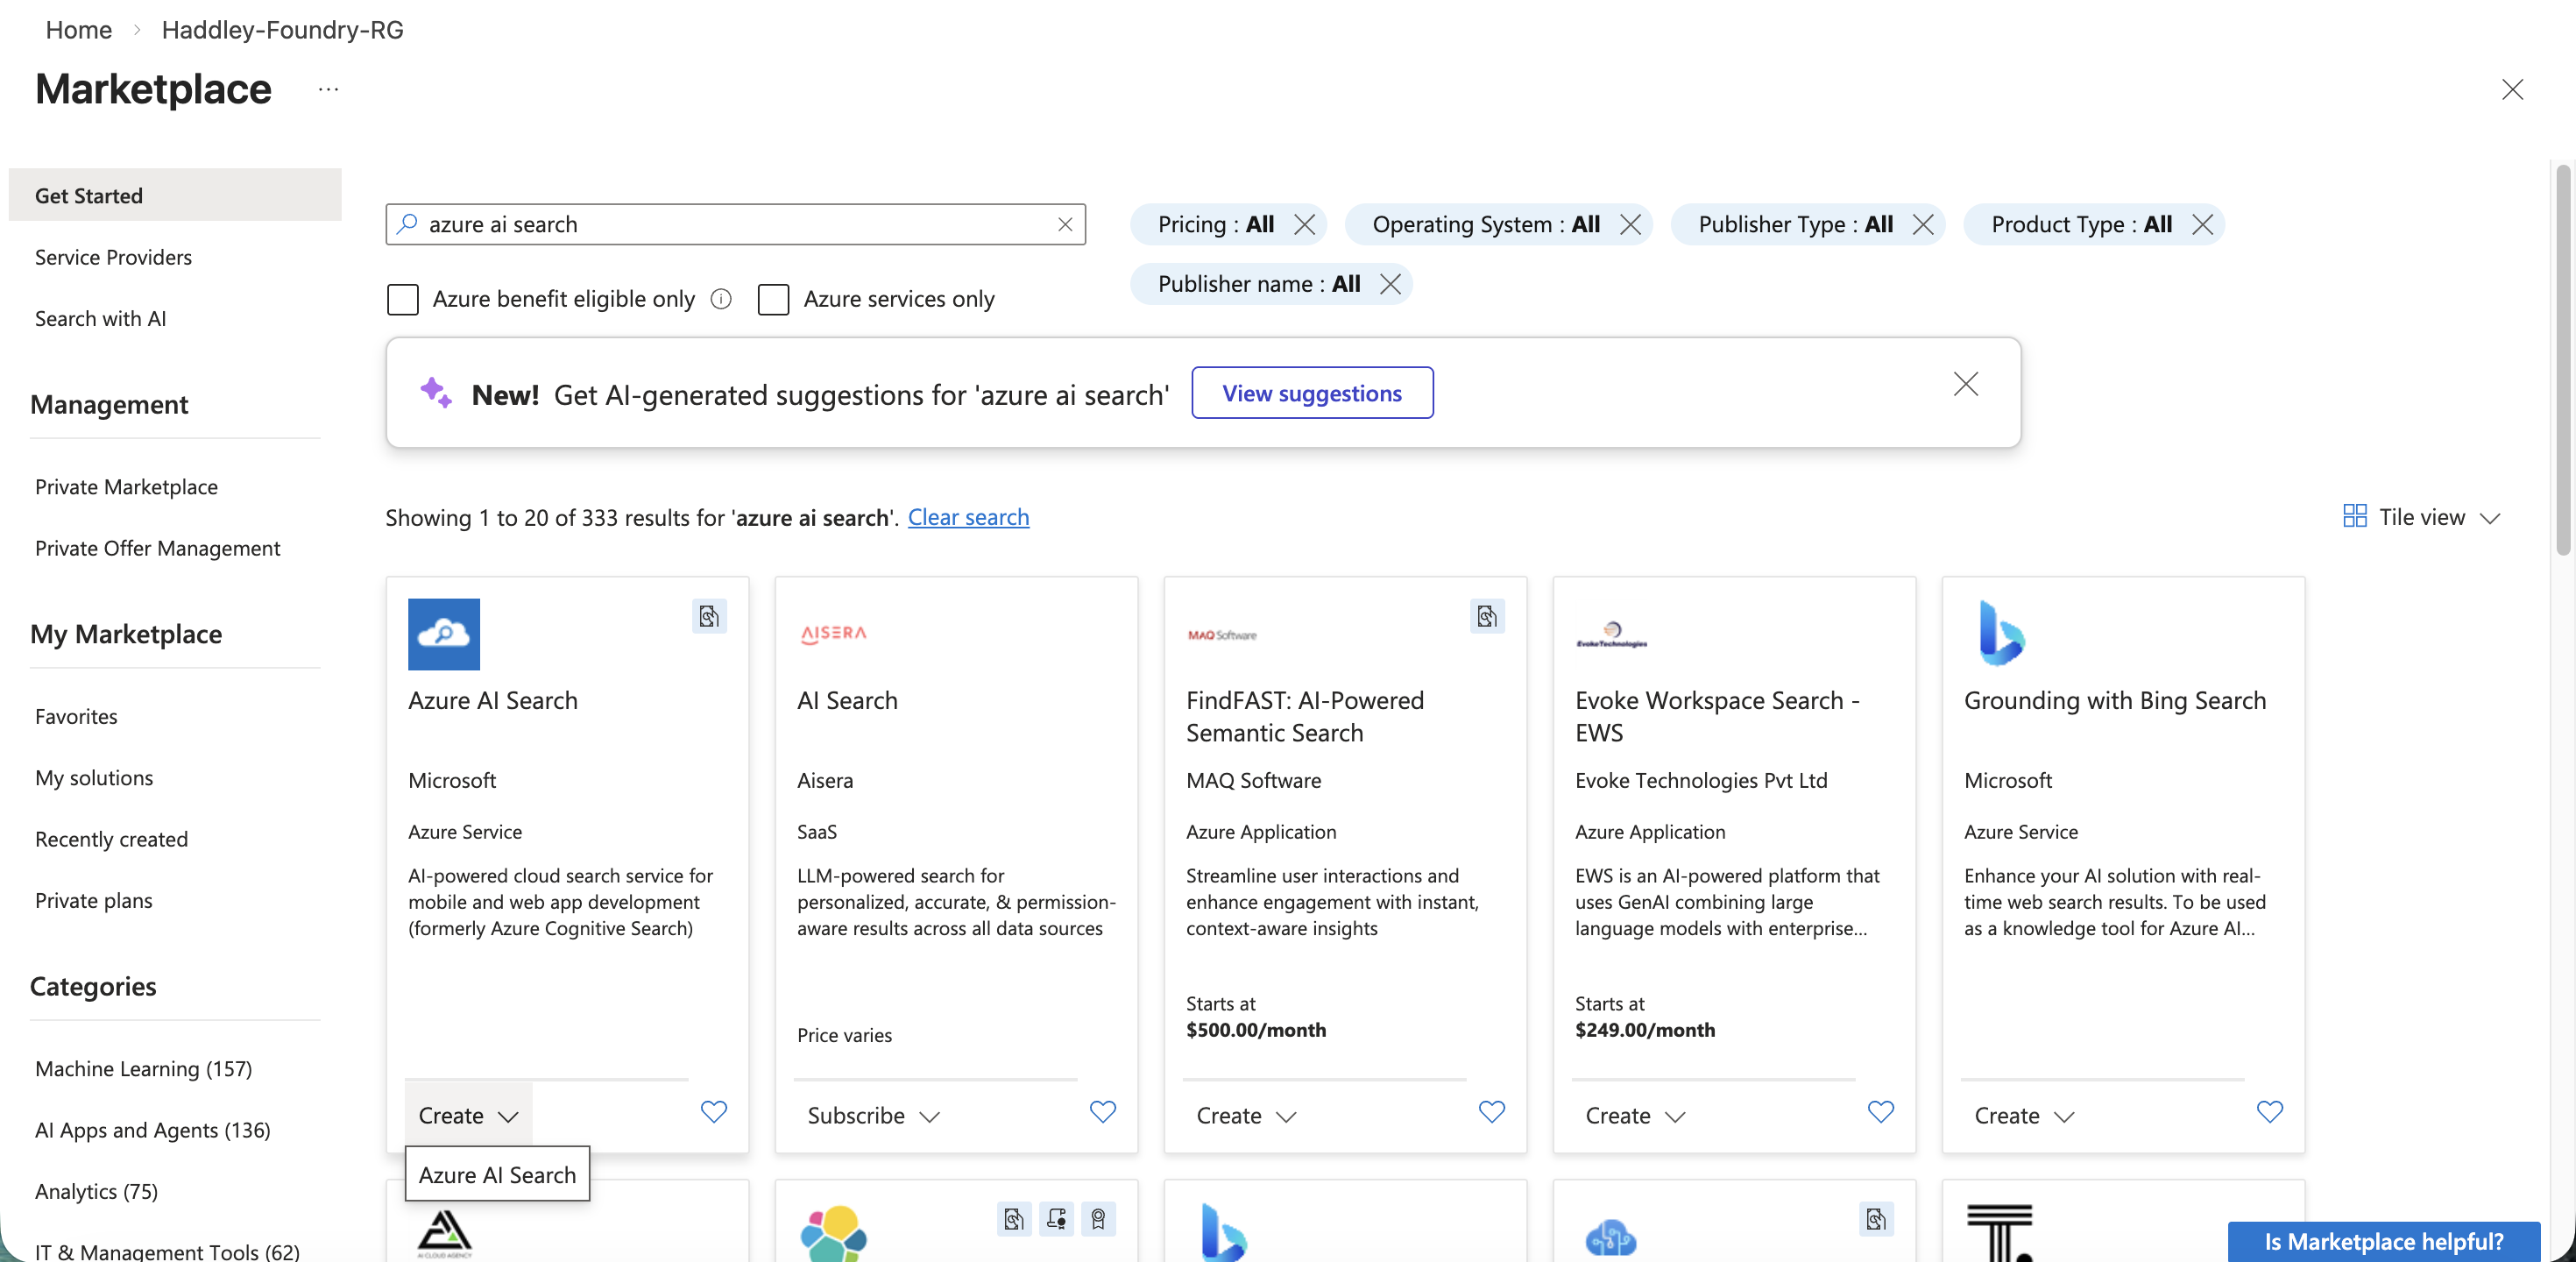
Task: Favorite the Azure AI Search offering
Action: pyautogui.click(x=713, y=1113)
